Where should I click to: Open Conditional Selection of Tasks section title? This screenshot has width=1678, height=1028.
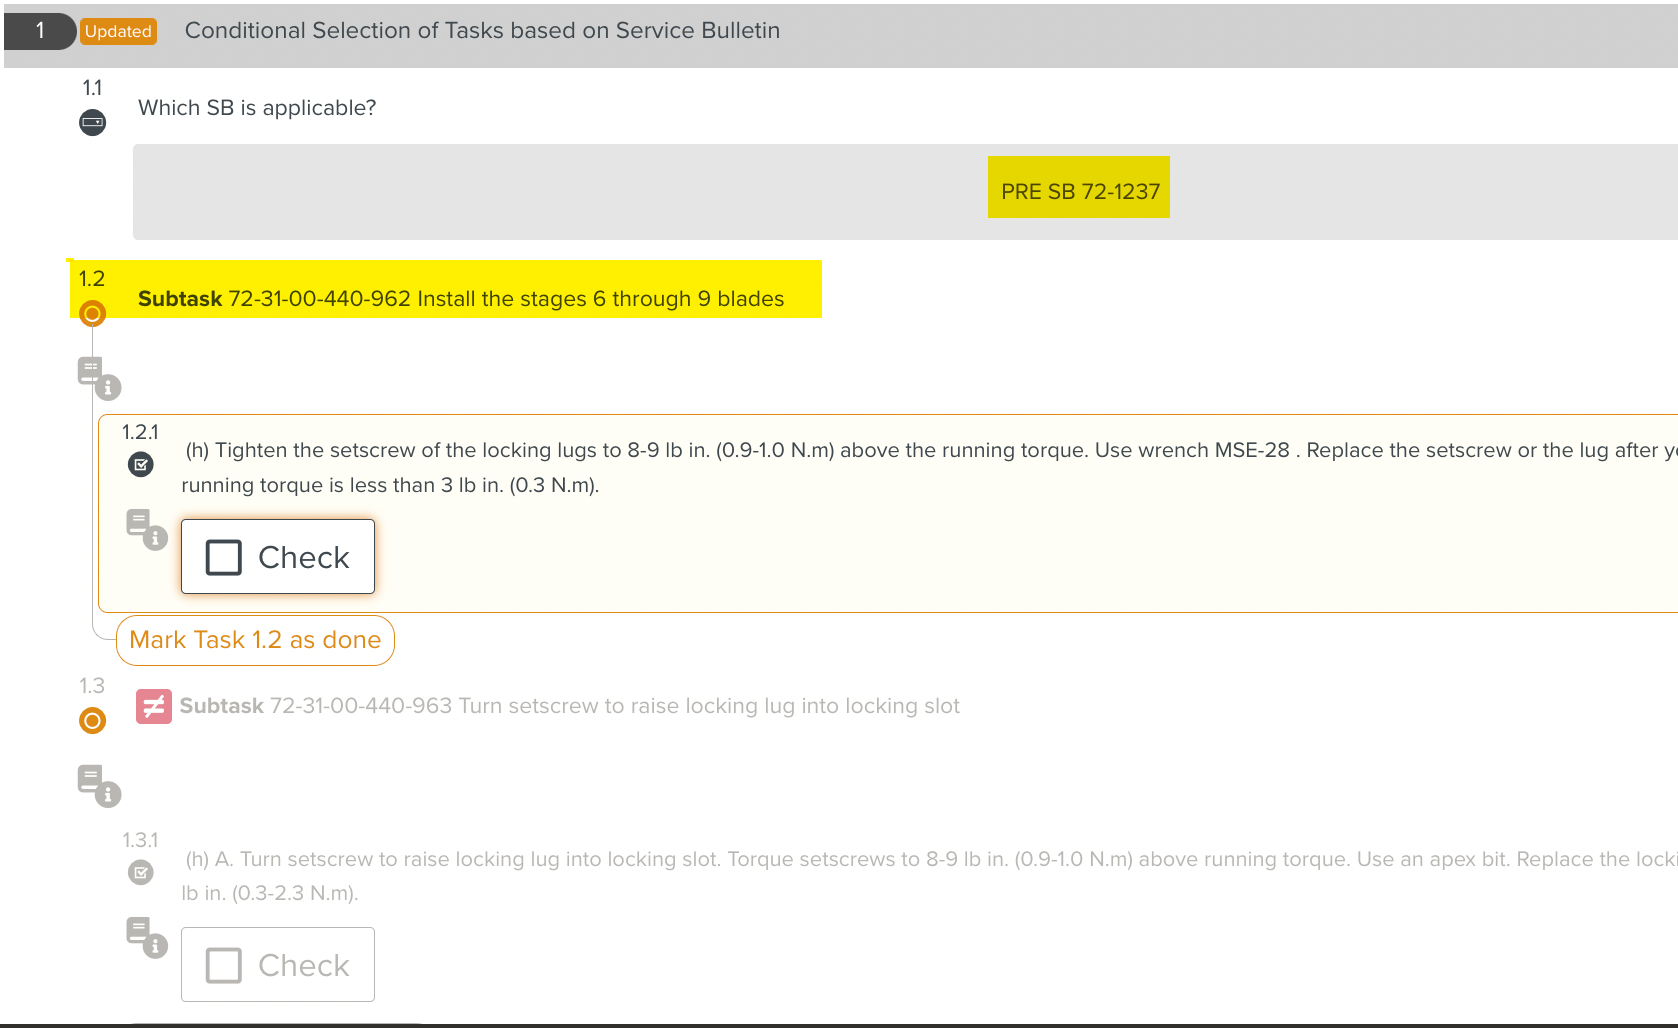(482, 31)
